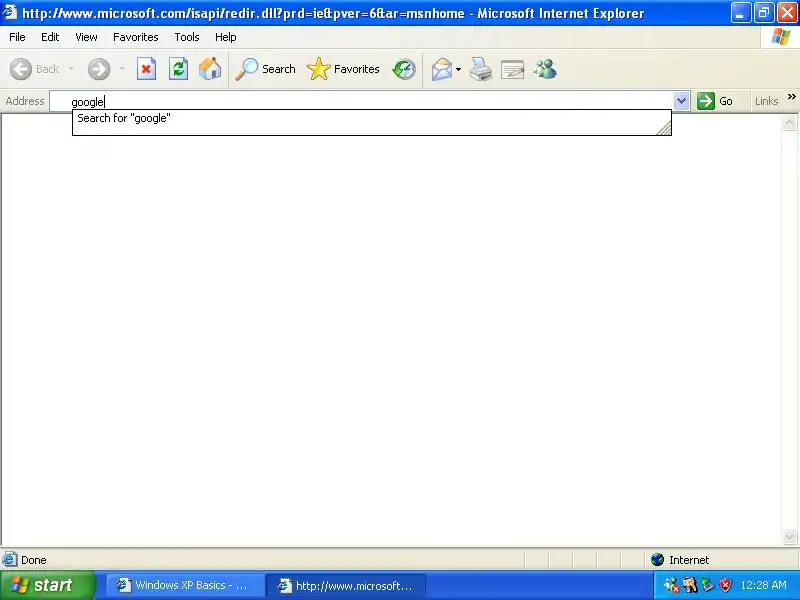The height and width of the screenshot is (600, 800).
Task: Click the Restore Down window button
Action: [x=764, y=13]
